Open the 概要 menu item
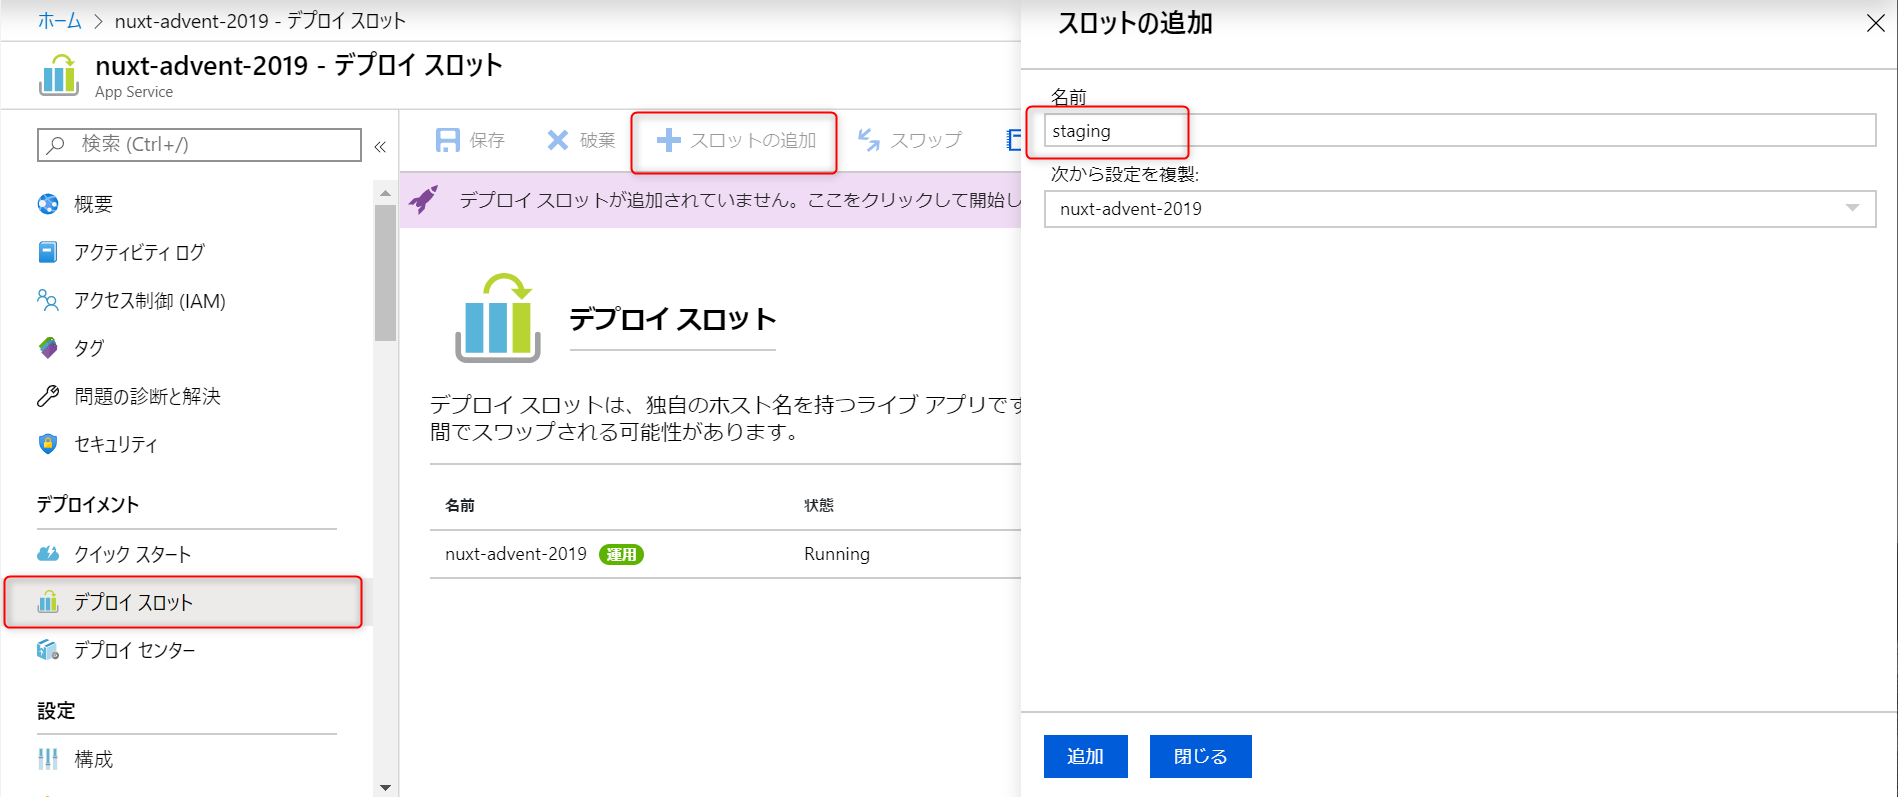This screenshot has height=797, width=1898. [x=94, y=204]
